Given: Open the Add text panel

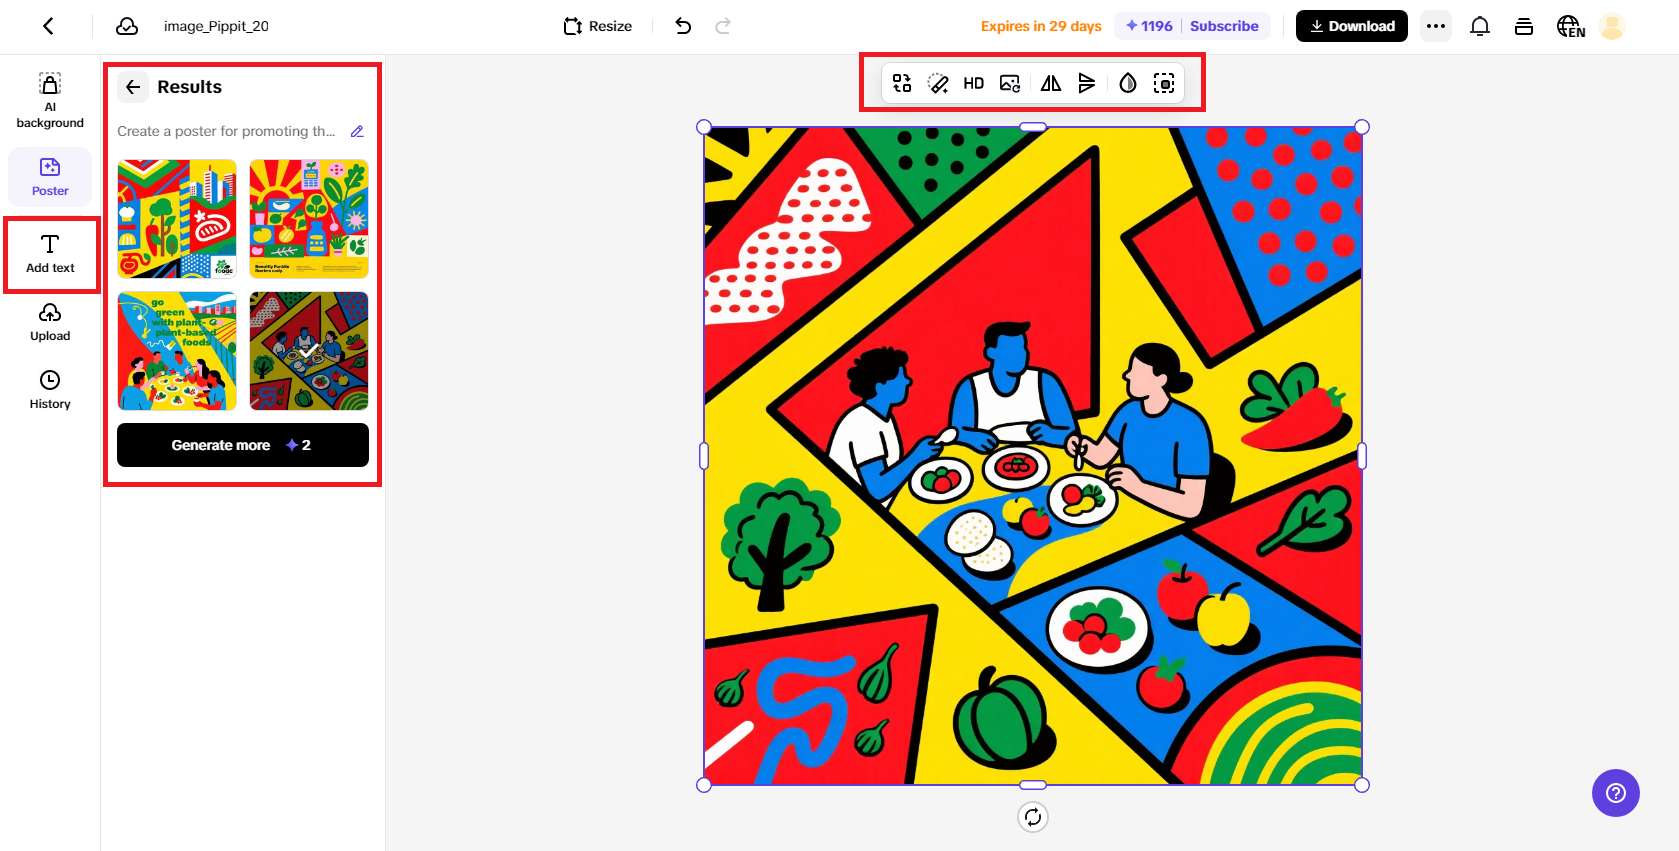Looking at the screenshot, I should point(50,254).
